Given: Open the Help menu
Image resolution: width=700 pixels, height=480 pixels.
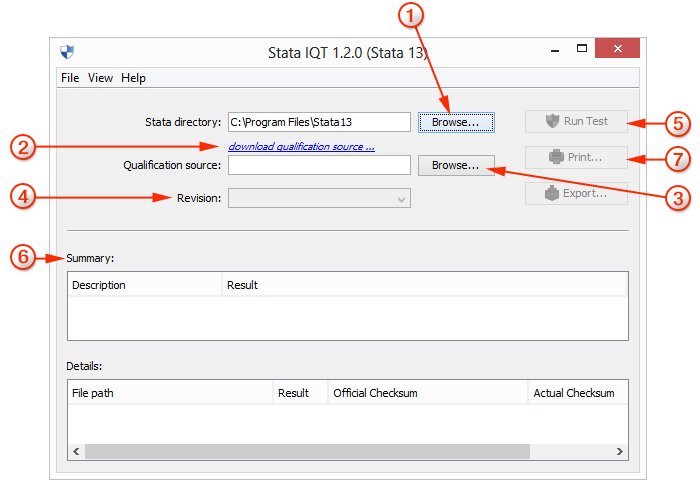Looking at the screenshot, I should 133,78.
